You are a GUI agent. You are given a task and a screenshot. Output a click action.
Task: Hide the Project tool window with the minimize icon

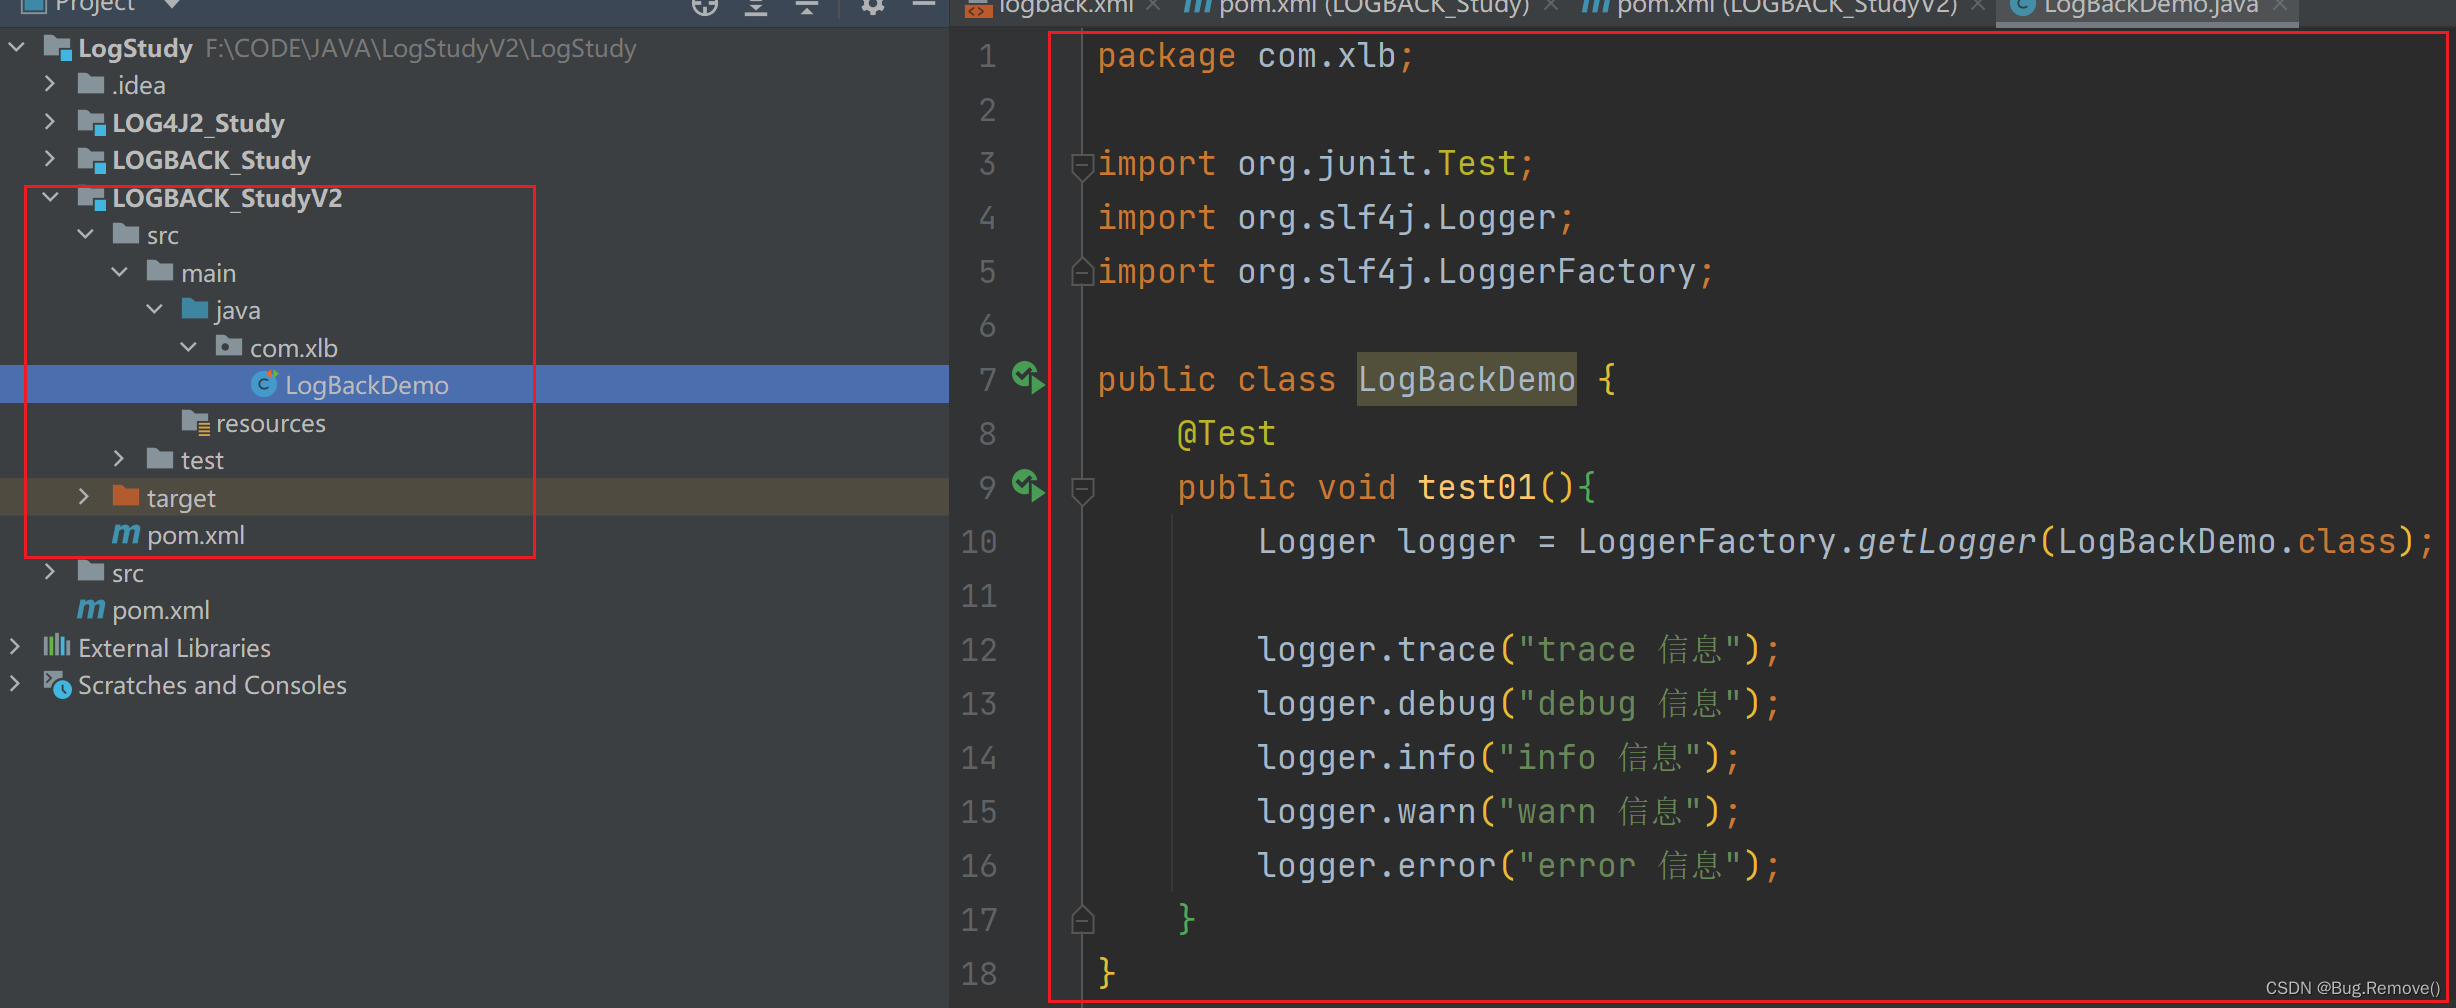pyautogui.click(x=922, y=9)
